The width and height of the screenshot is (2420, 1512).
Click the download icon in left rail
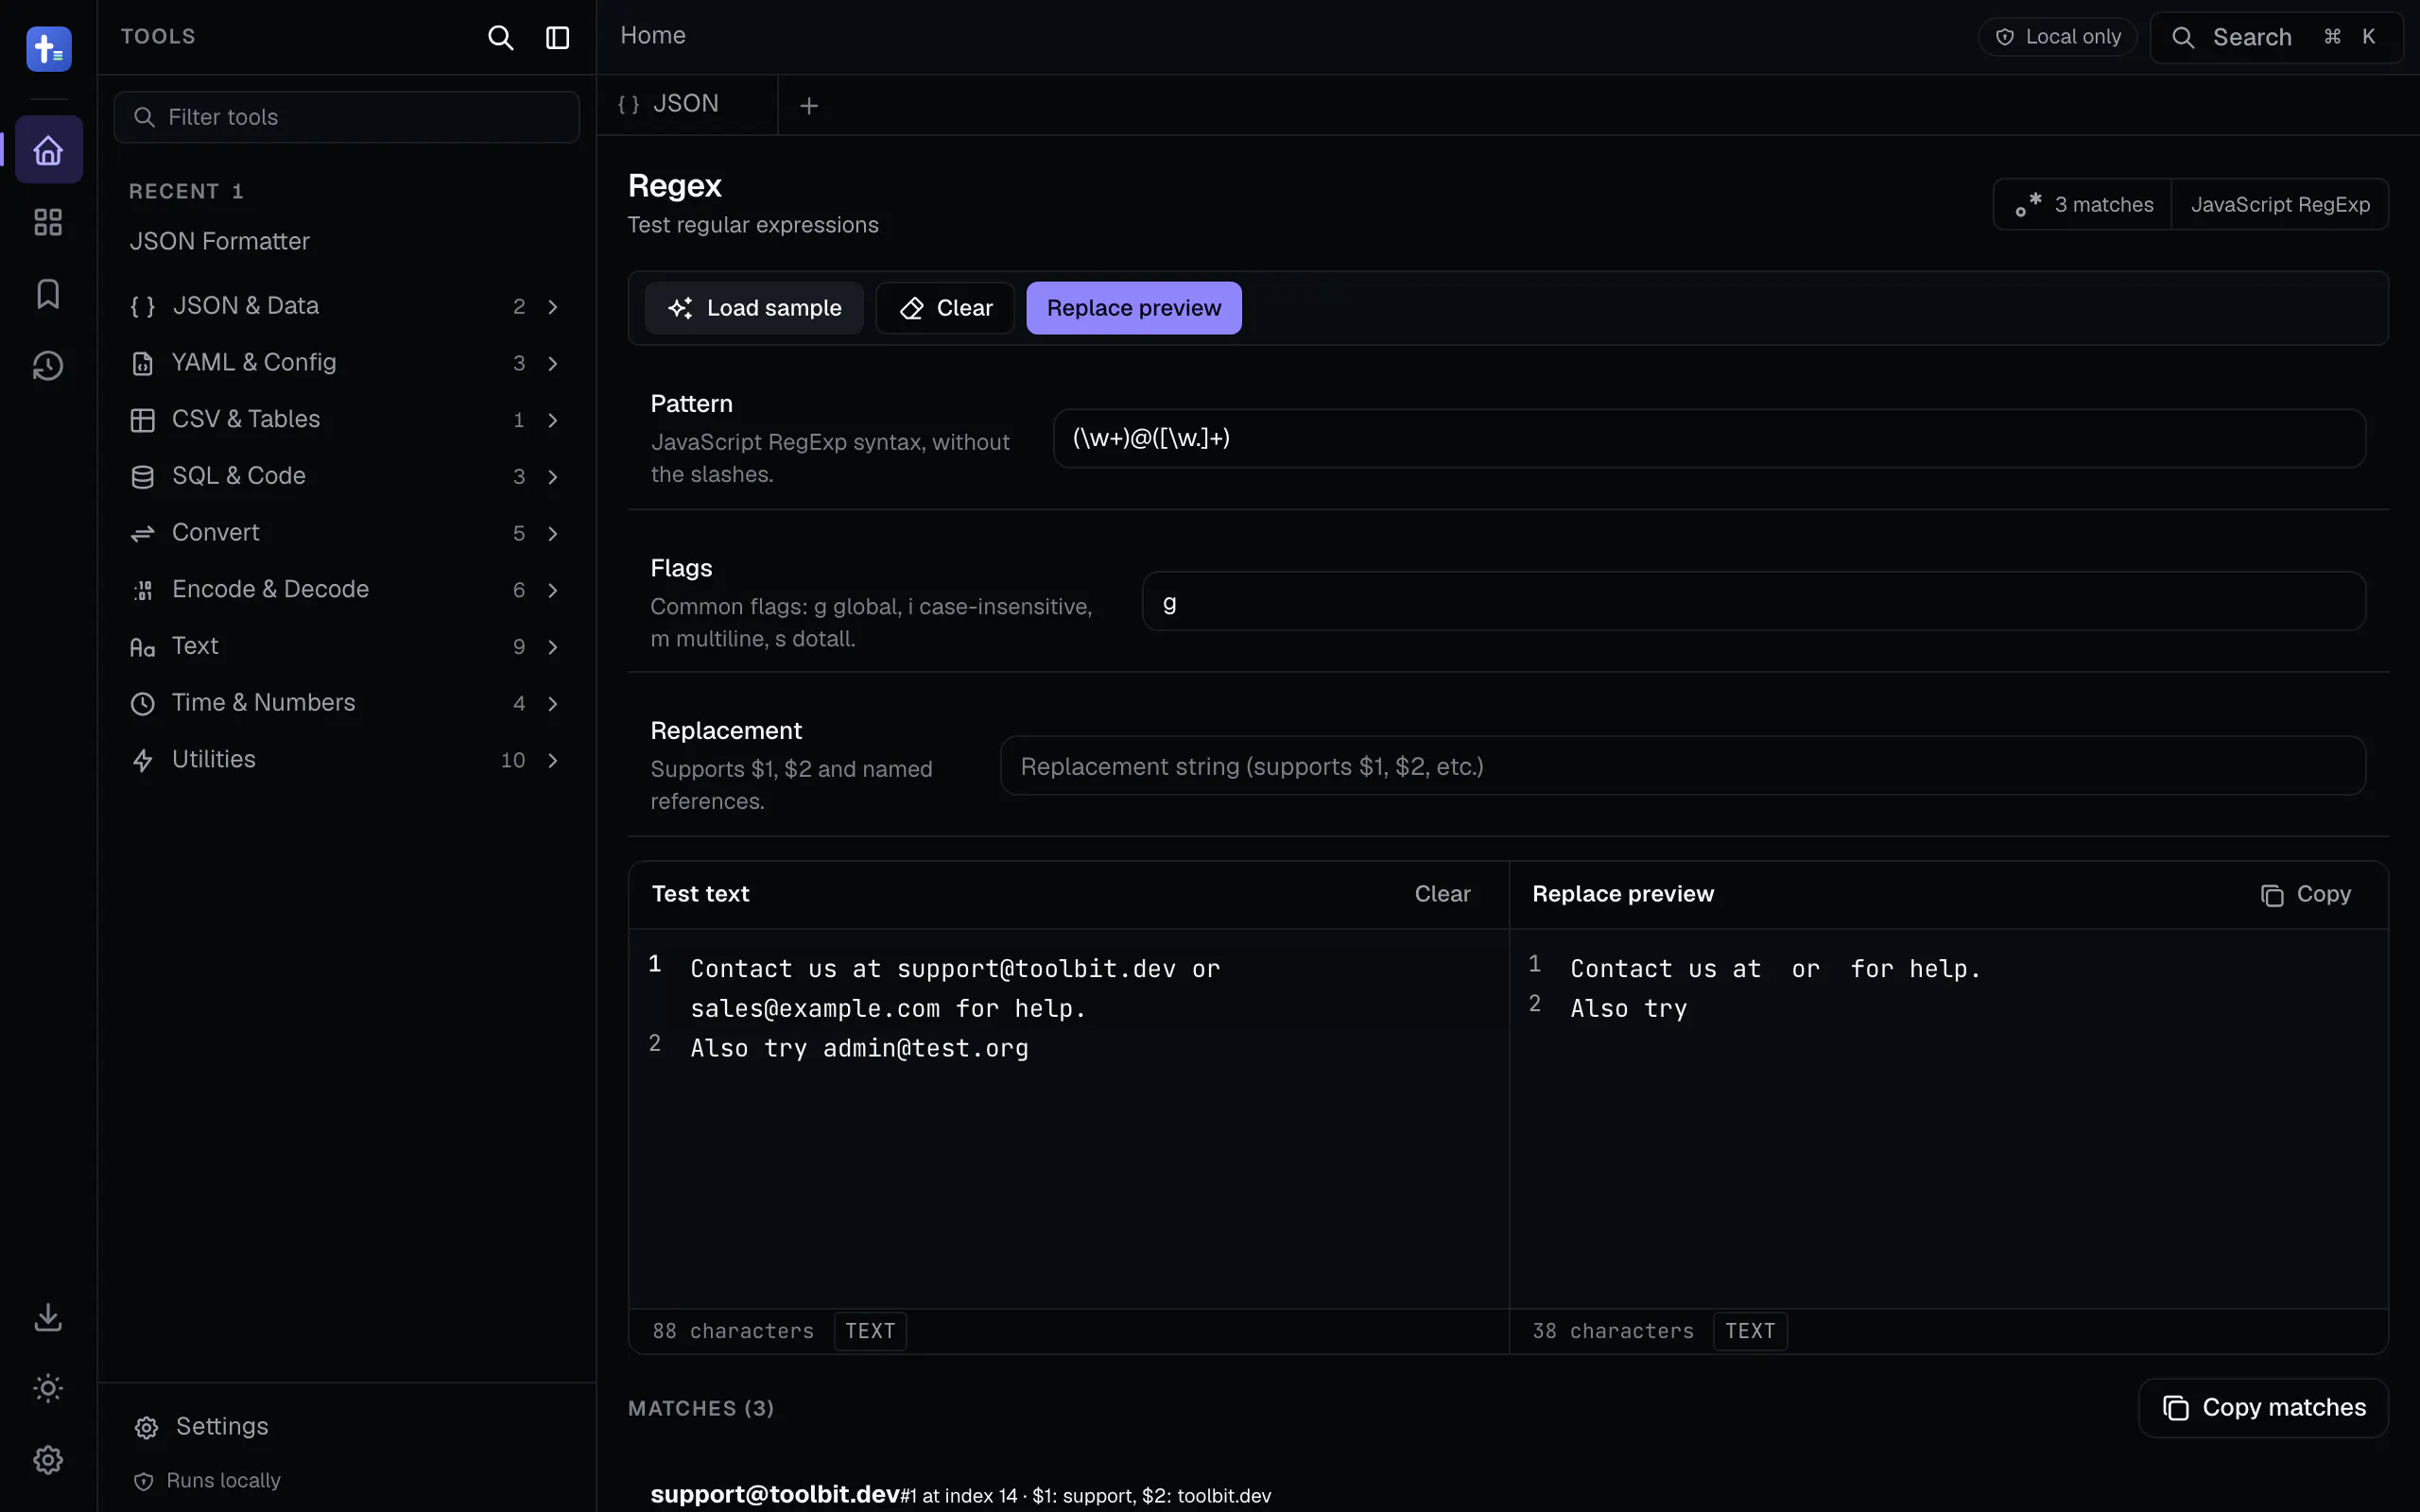click(x=48, y=1317)
